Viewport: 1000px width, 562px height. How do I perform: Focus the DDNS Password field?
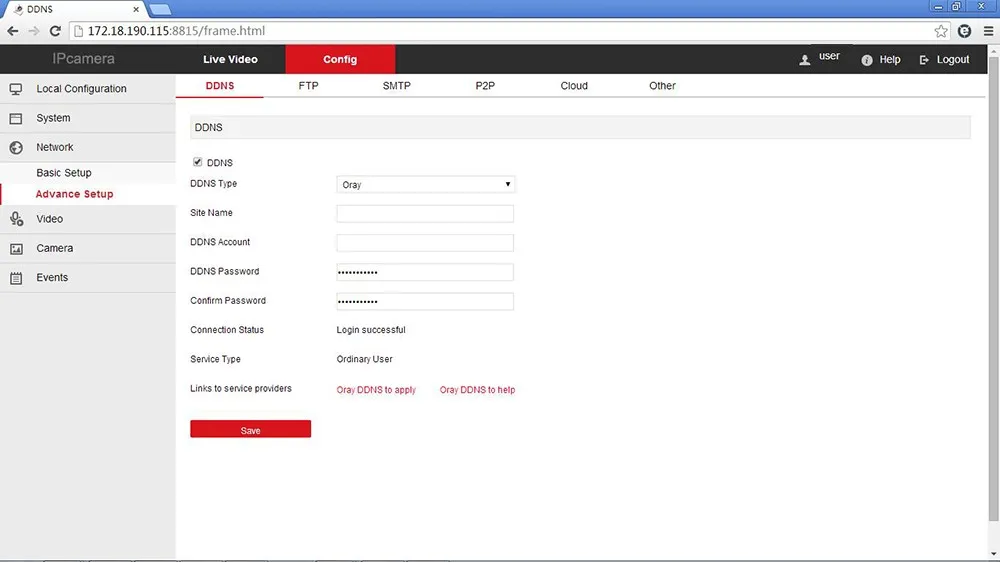pyautogui.click(x=425, y=272)
